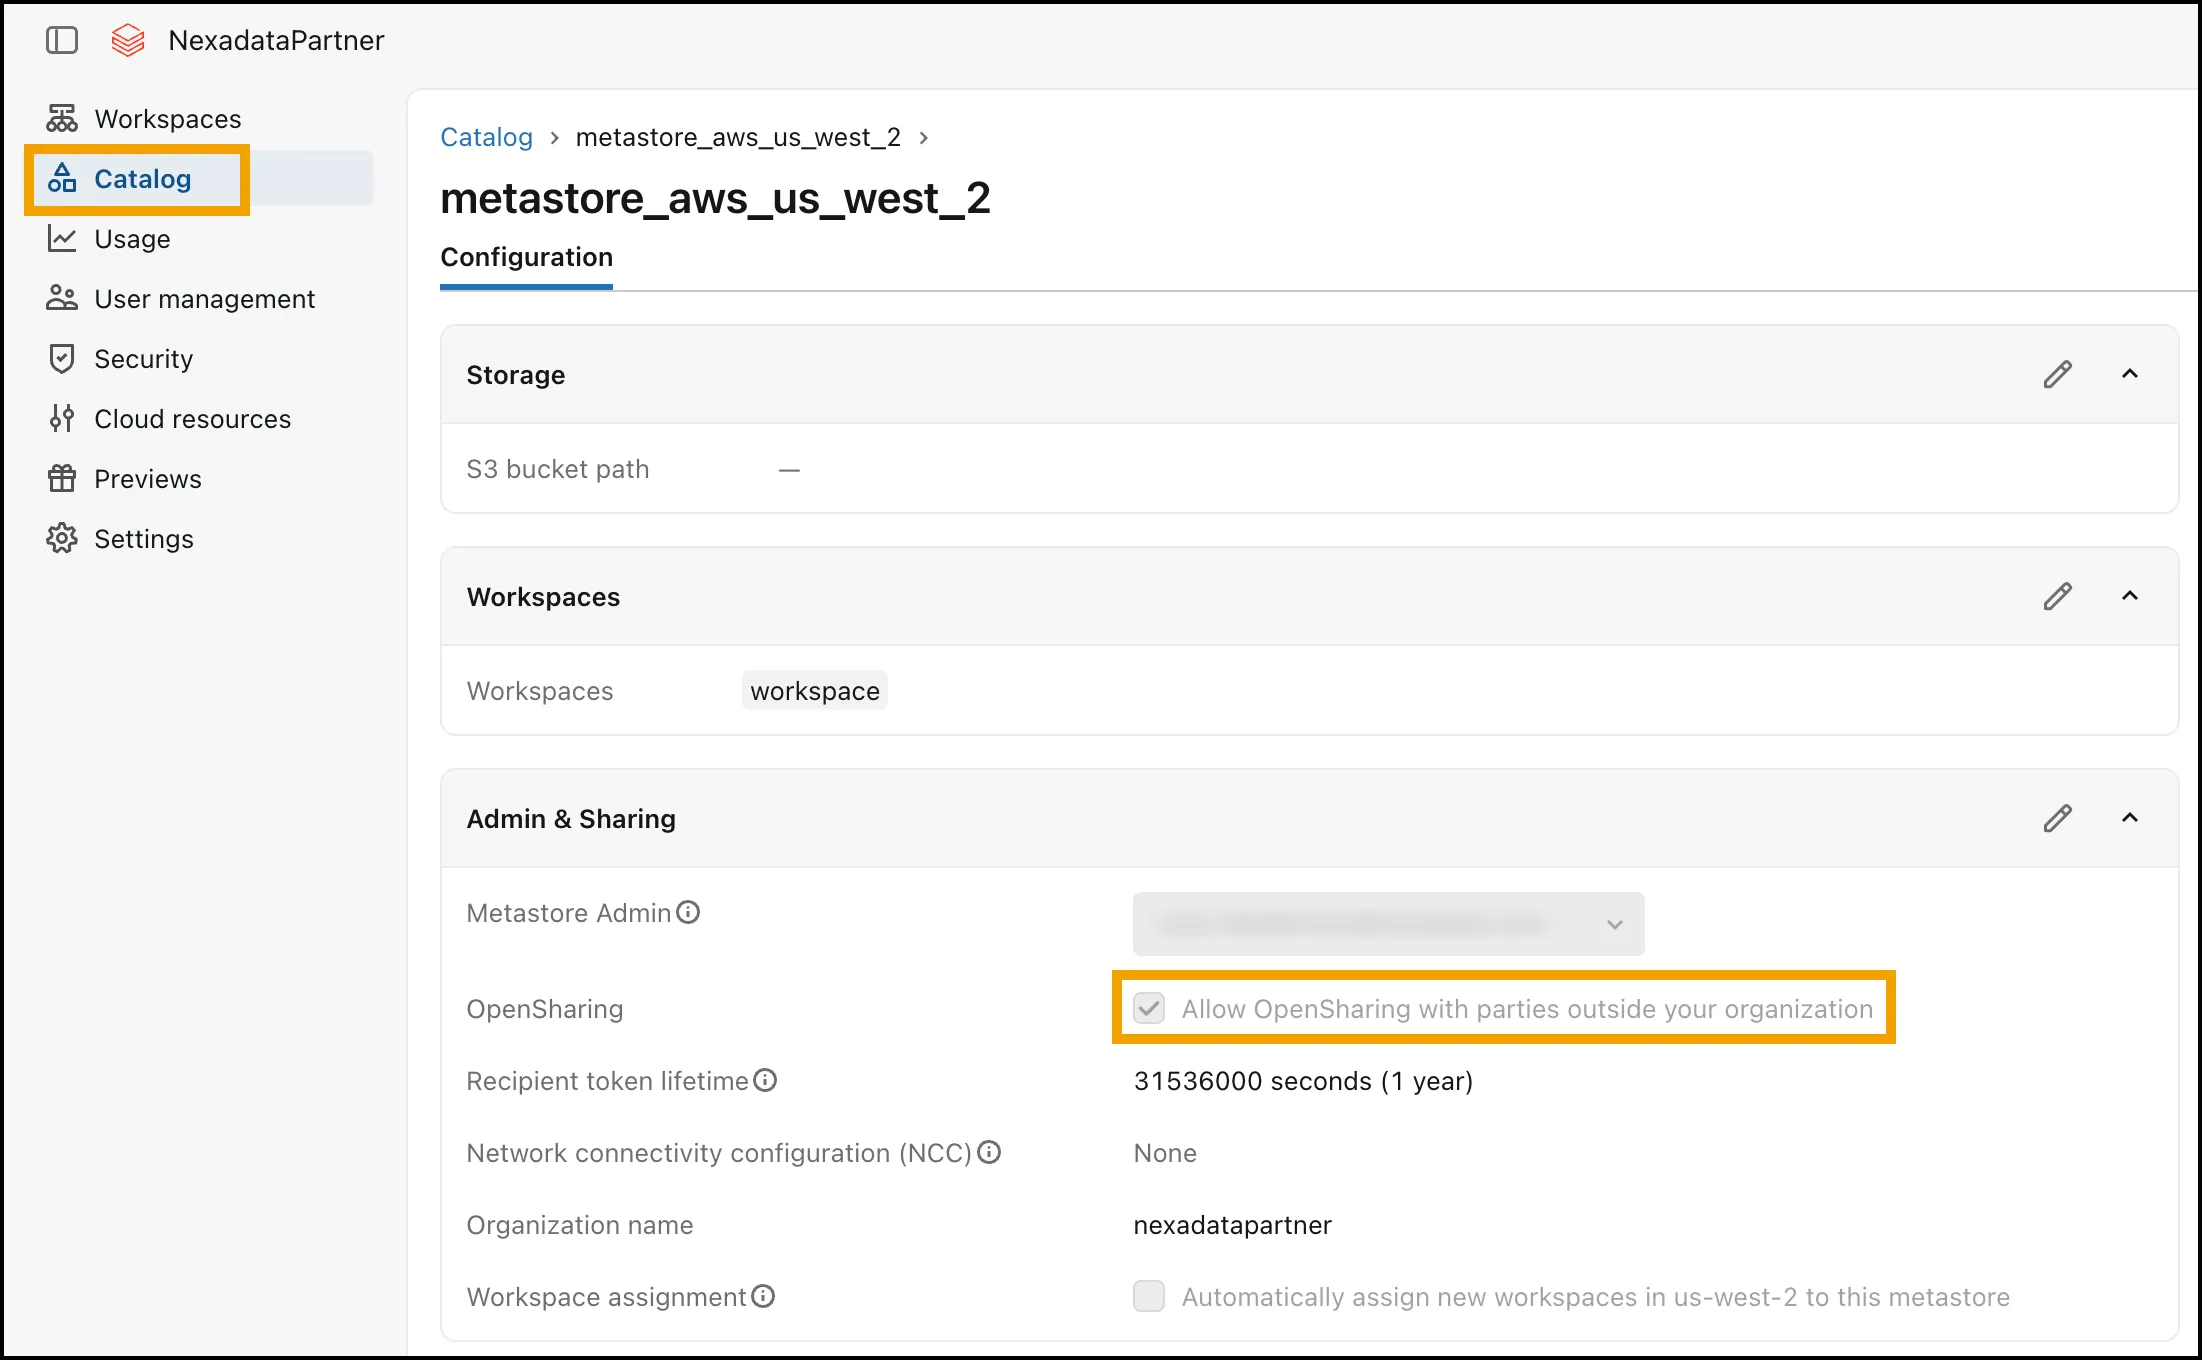Click the Catalog breadcrumb link
This screenshot has width=2202, height=1360.
[486, 137]
